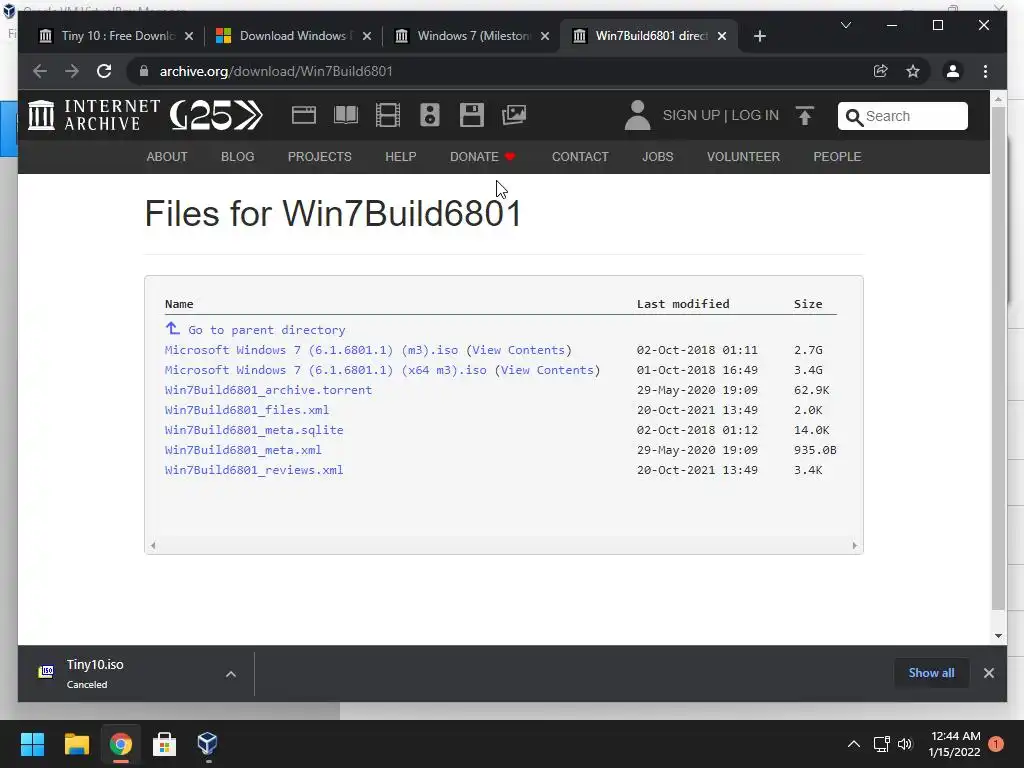The width and height of the screenshot is (1024, 768).
Task: Open Win7Build6801_meta.sqlite
Action: [x=254, y=430]
